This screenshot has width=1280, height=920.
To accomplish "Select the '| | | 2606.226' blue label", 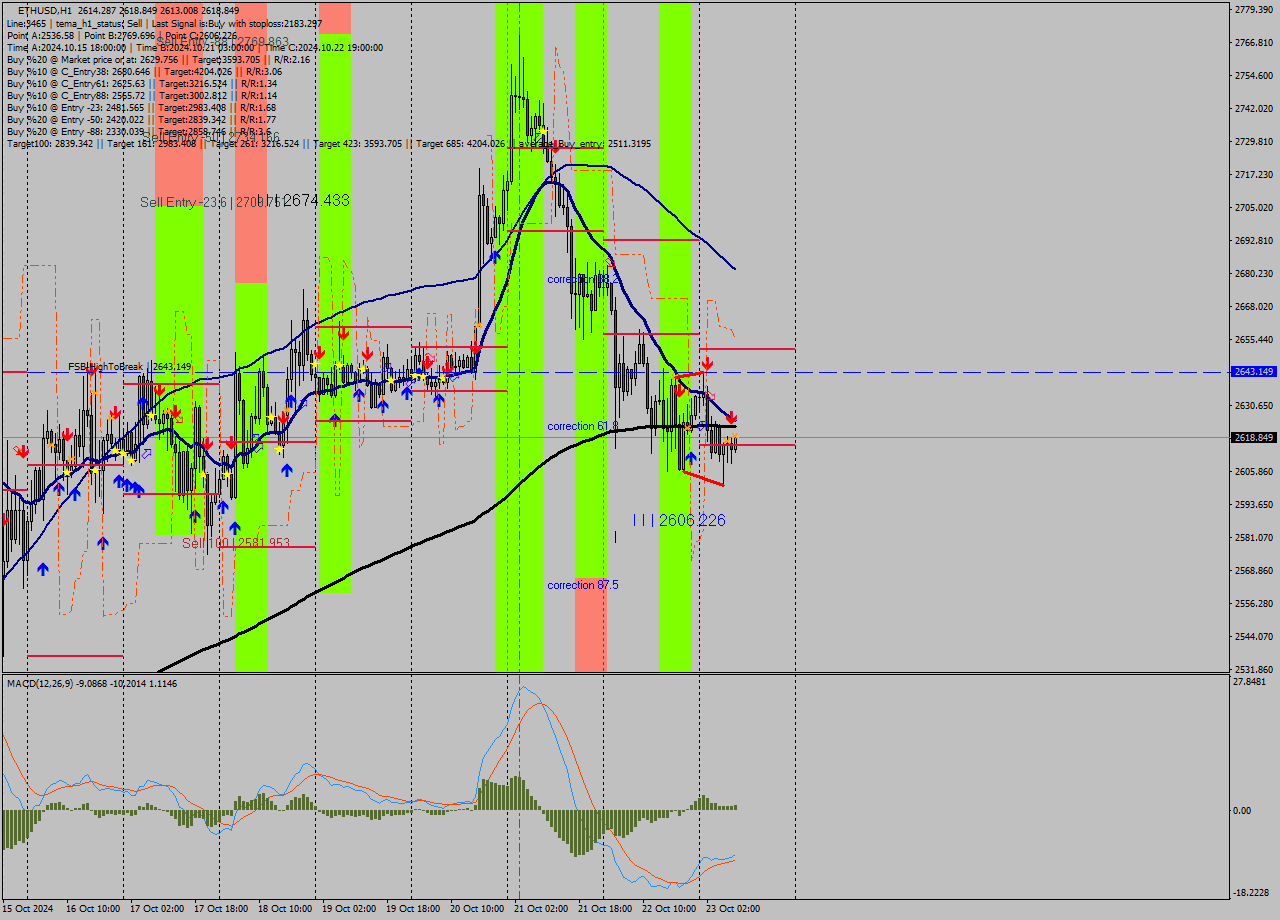I will tap(679, 520).
